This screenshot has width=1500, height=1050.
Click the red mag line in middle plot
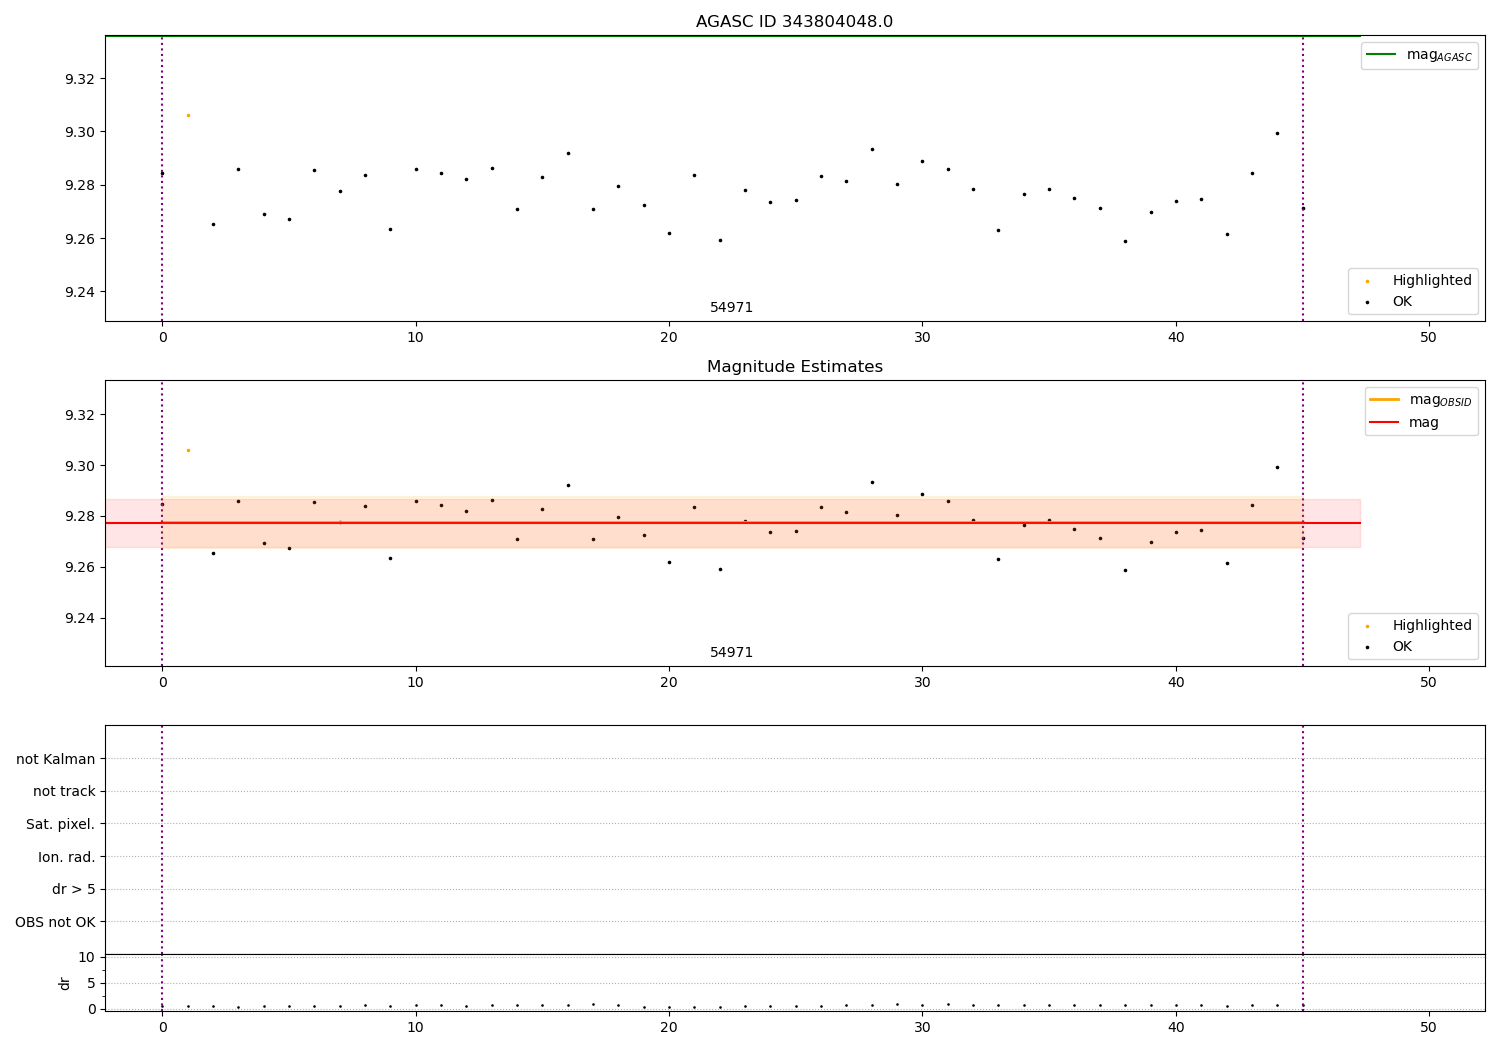[x=732, y=523]
